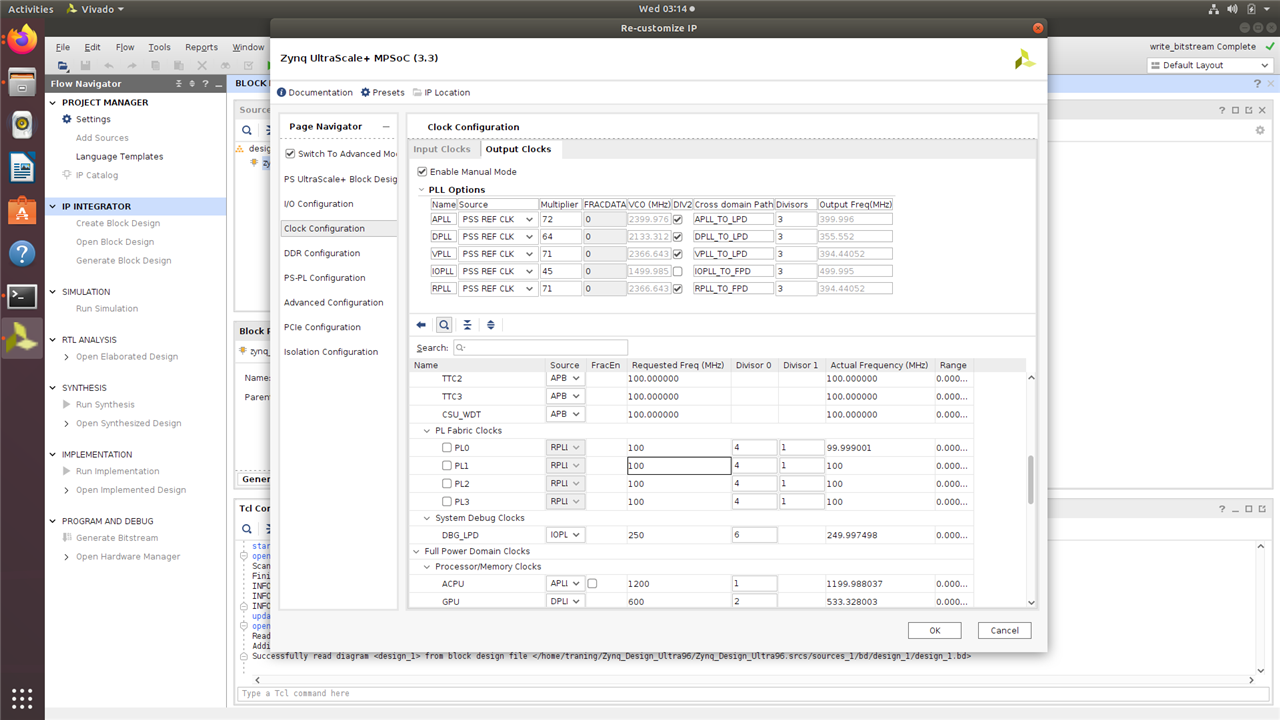Open GPU source DPLL dropdown
The width and height of the screenshot is (1280, 720).
(x=565, y=602)
